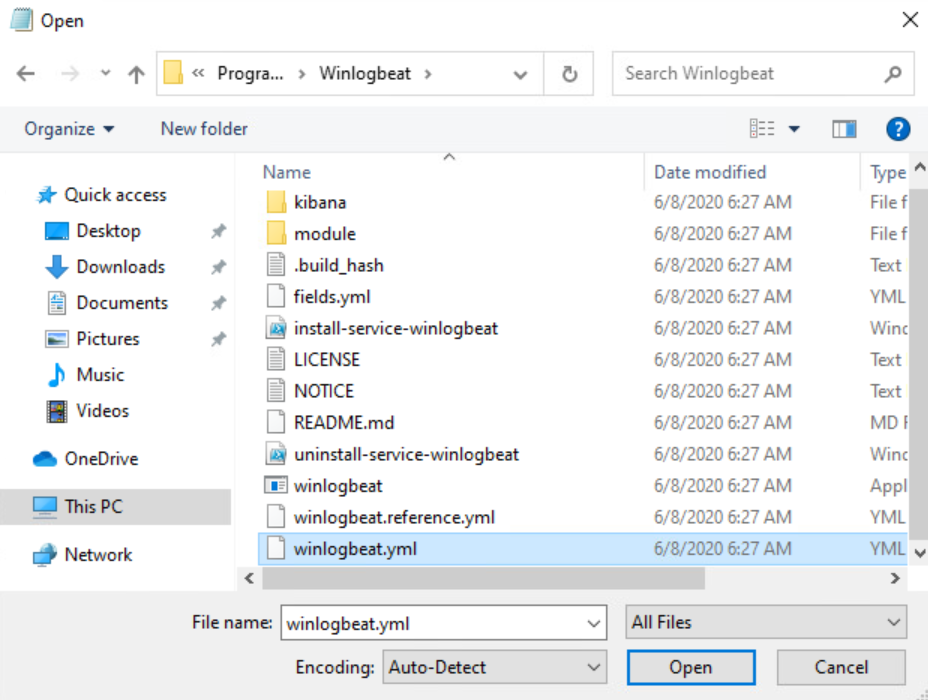The height and width of the screenshot is (700, 928).
Task: Click the Winlogbeat breadcrumb segment
Action: 365,73
